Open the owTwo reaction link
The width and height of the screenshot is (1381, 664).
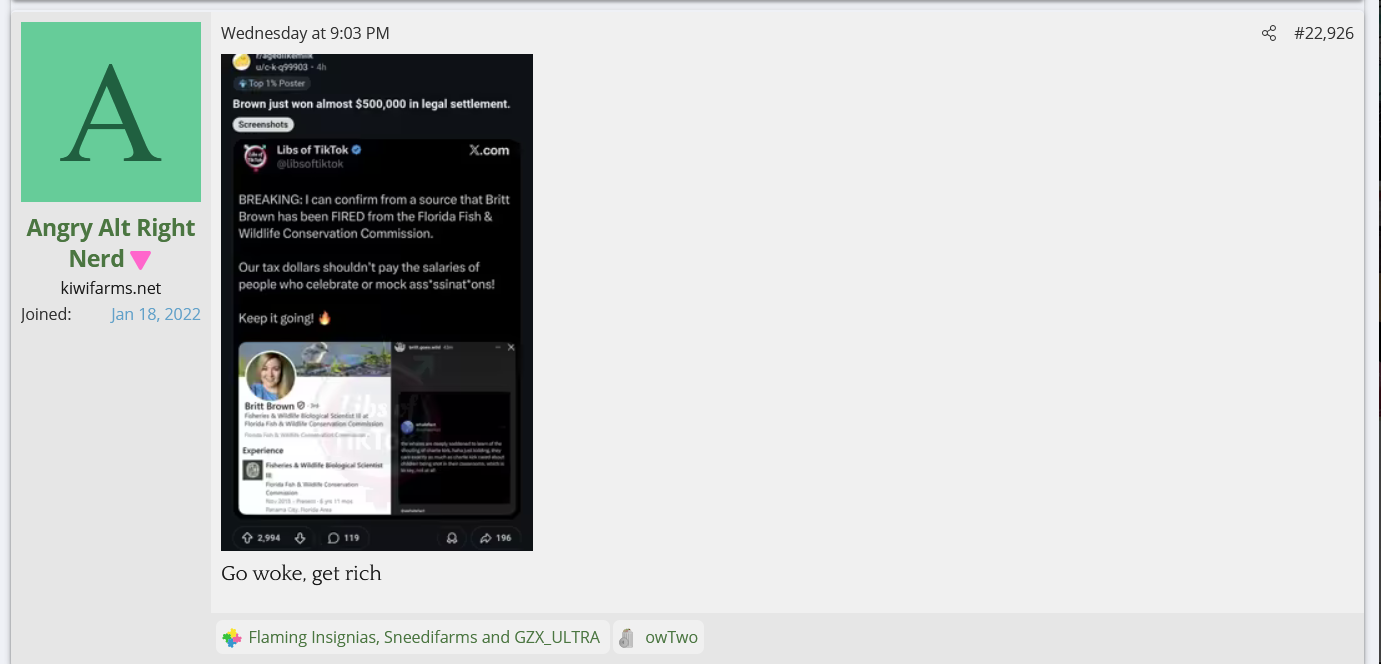click(x=671, y=637)
